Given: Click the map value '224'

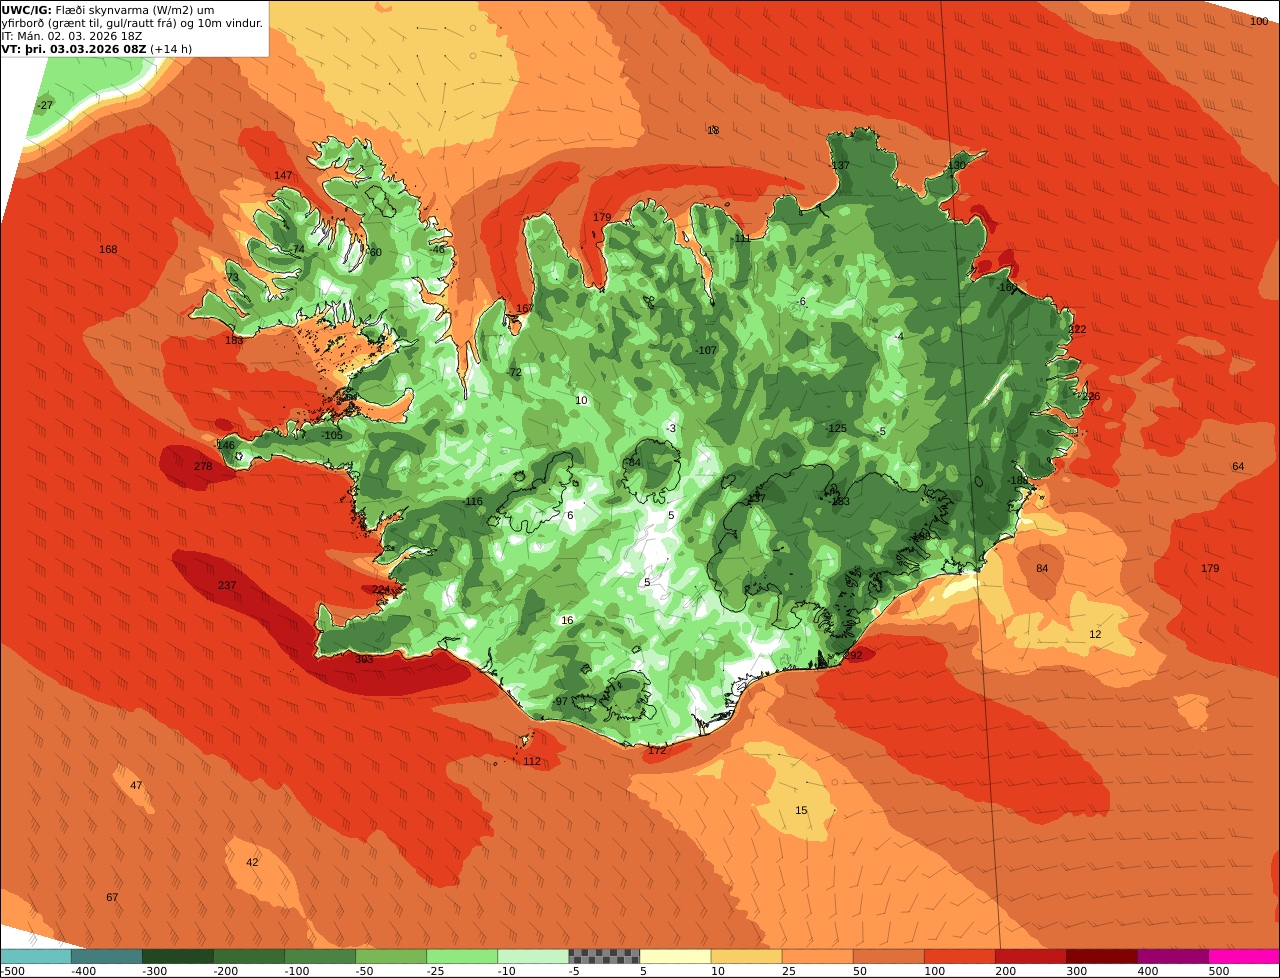Looking at the screenshot, I should tap(381, 590).
